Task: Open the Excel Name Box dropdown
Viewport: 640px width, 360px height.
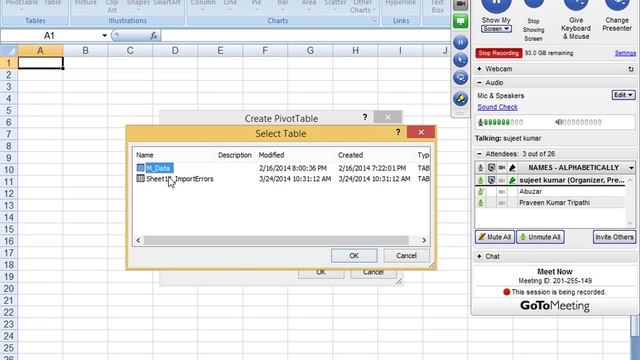Action: pos(104,36)
